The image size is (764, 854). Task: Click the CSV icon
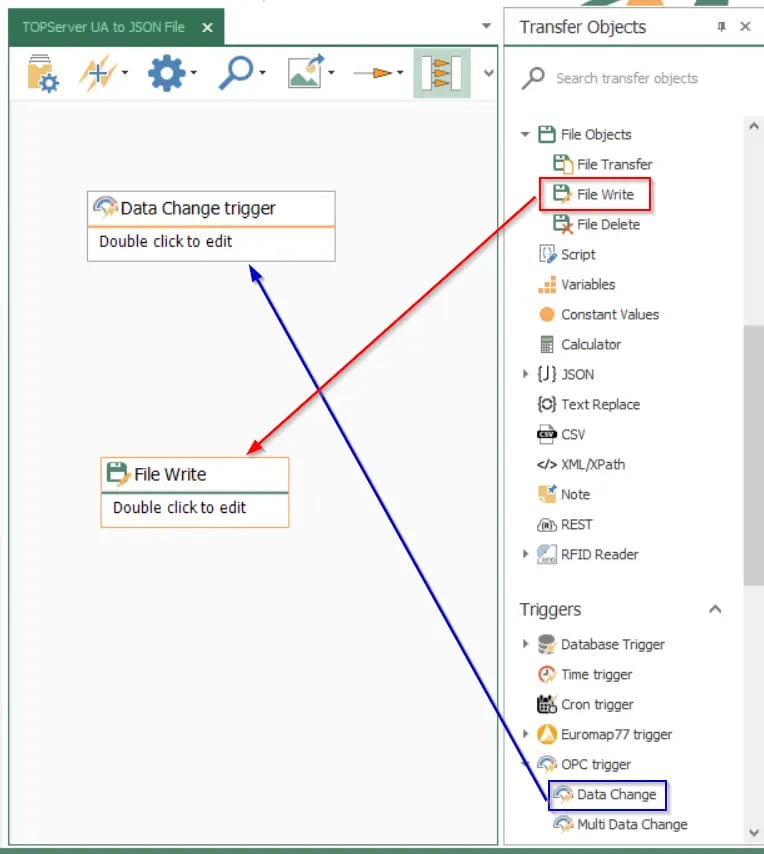click(x=547, y=434)
